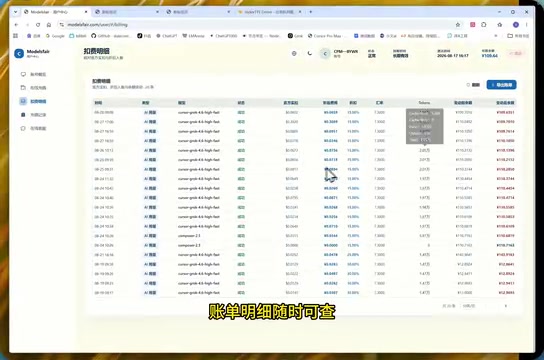This screenshot has height=360, width=544.
Task: Toggle dark mode with the moon icon
Action: tap(309, 53)
